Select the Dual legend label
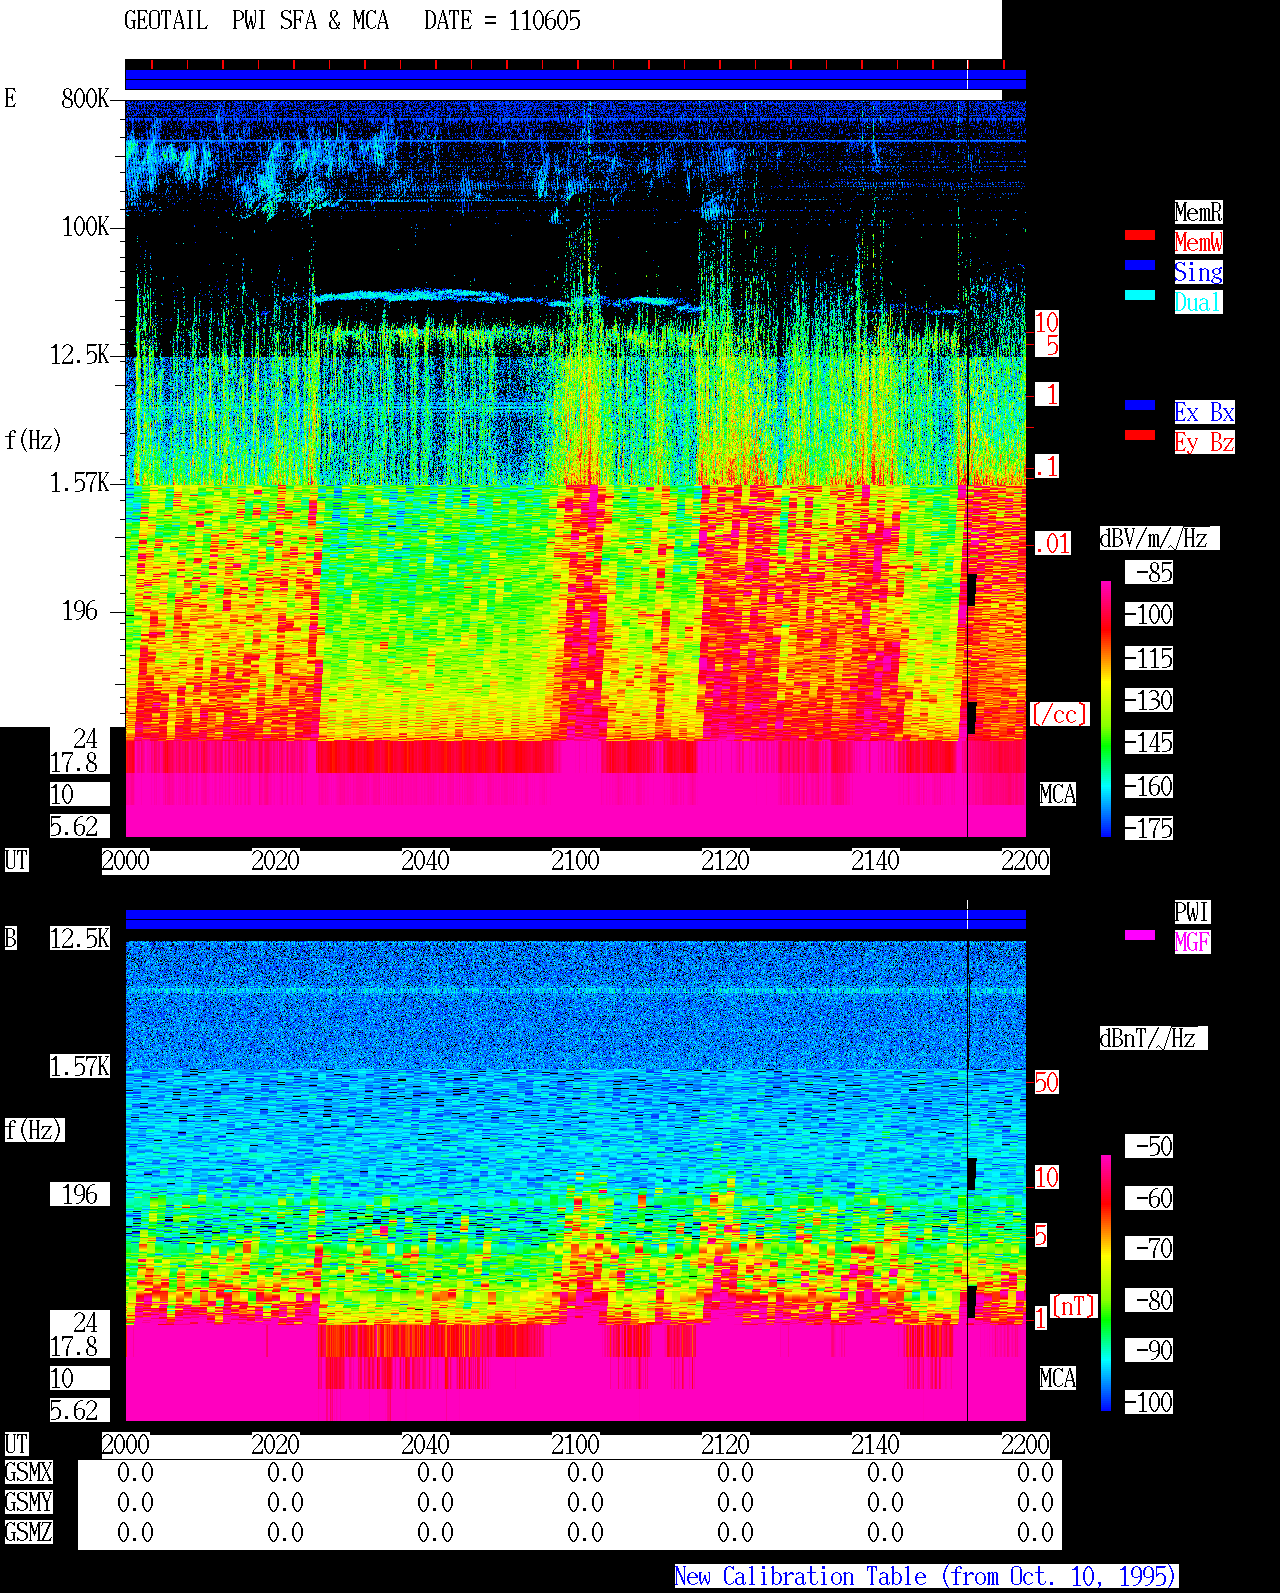This screenshot has height=1593, width=1280. pyautogui.click(x=1198, y=302)
